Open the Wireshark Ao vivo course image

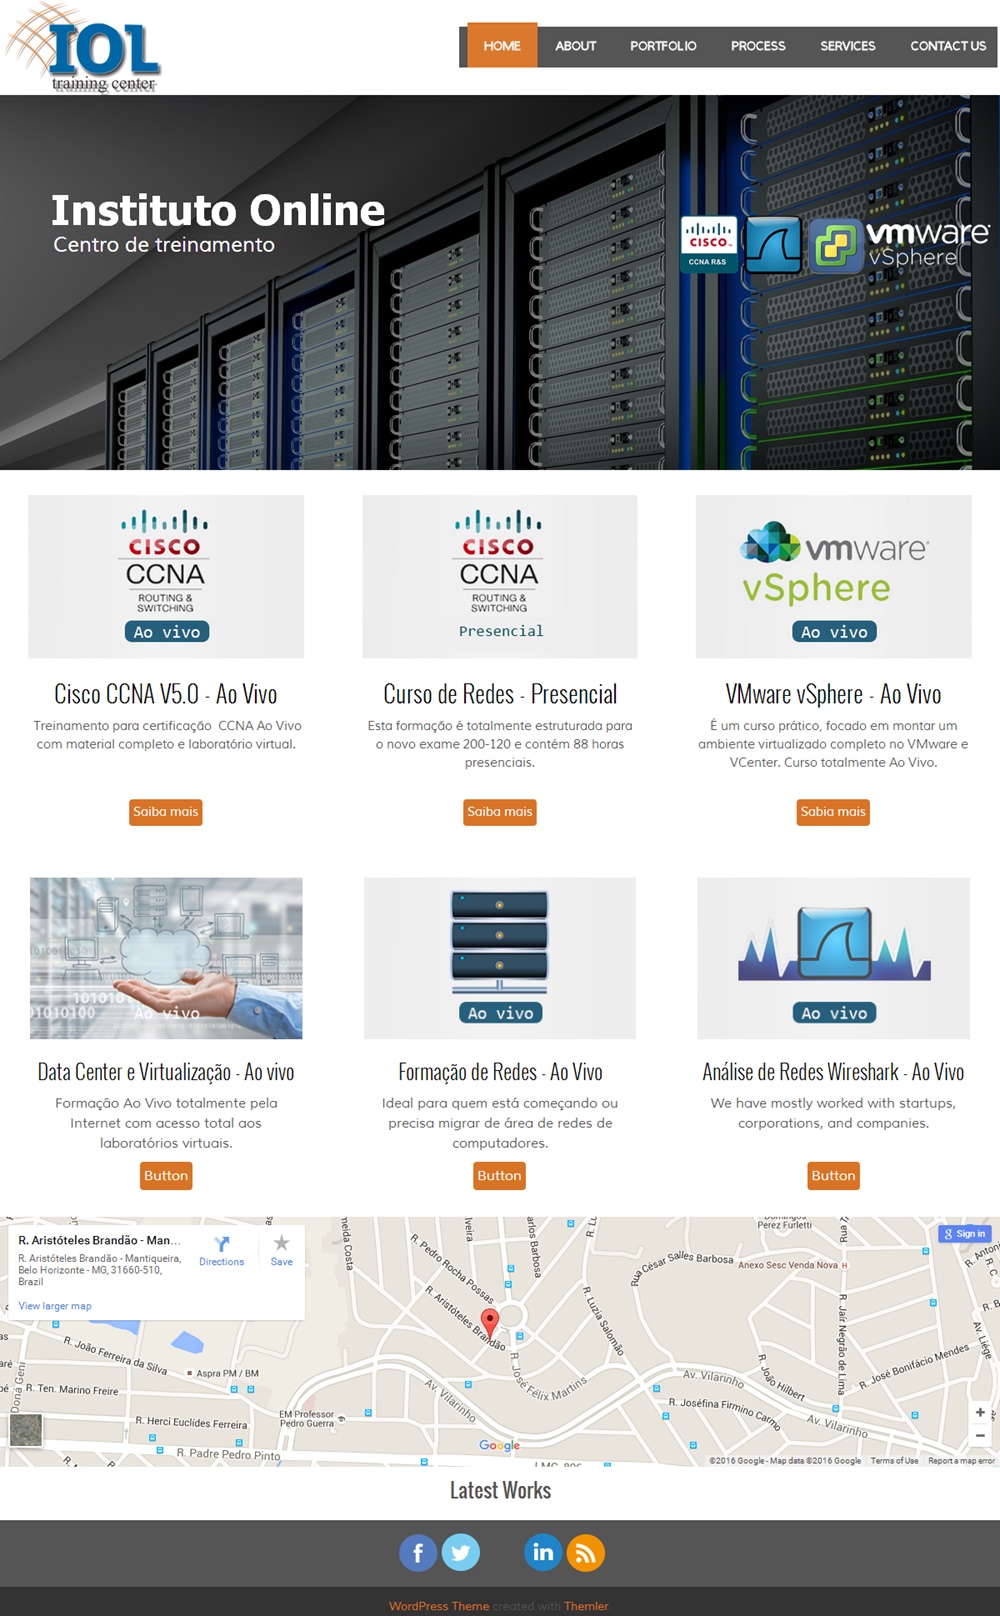(834, 958)
